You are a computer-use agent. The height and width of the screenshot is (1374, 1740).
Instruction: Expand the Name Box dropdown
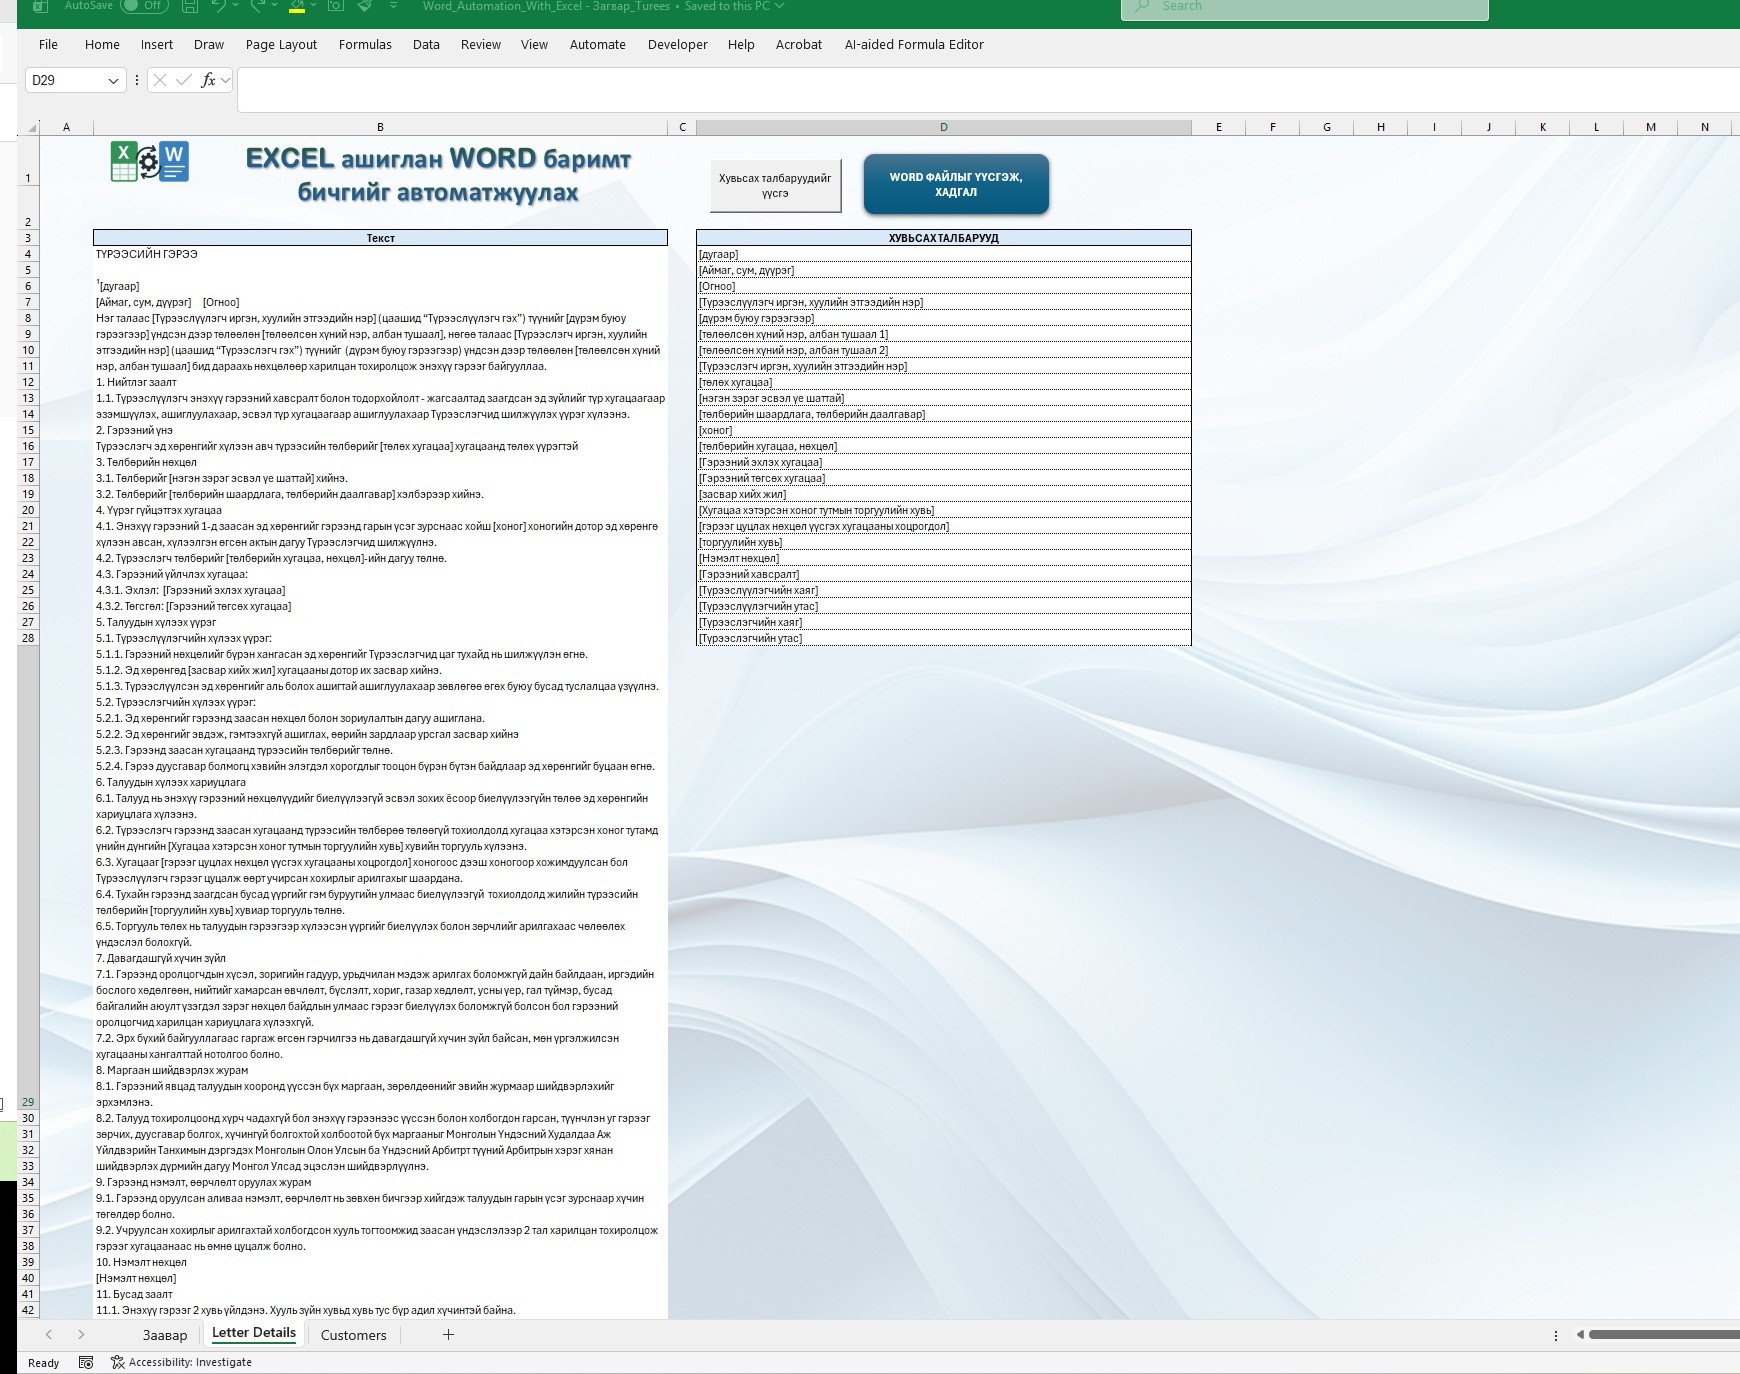tap(112, 80)
